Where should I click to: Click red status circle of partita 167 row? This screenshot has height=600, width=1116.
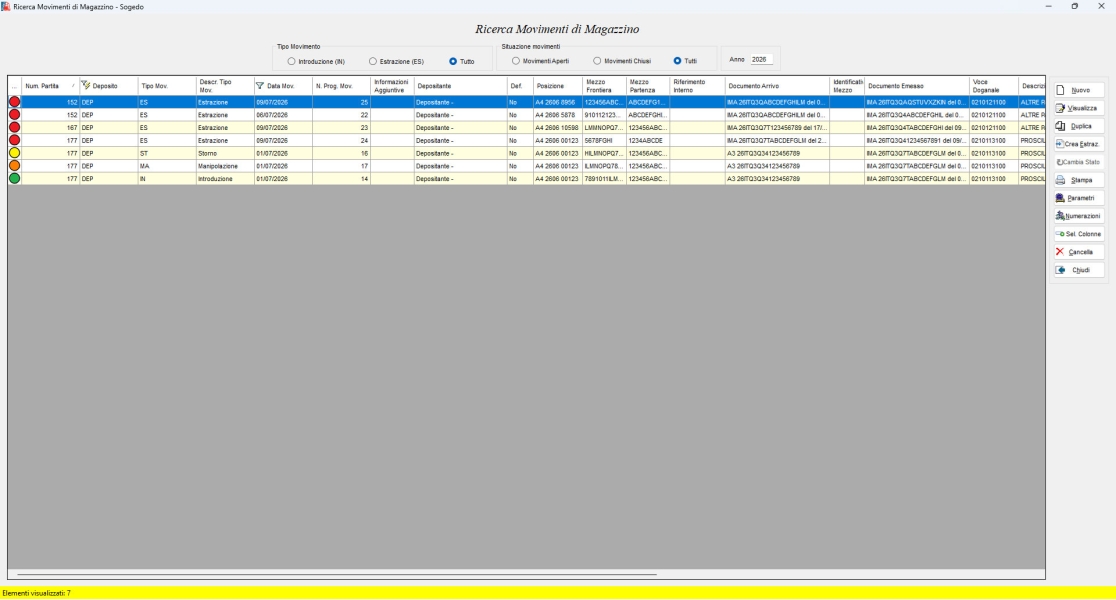click(14, 127)
